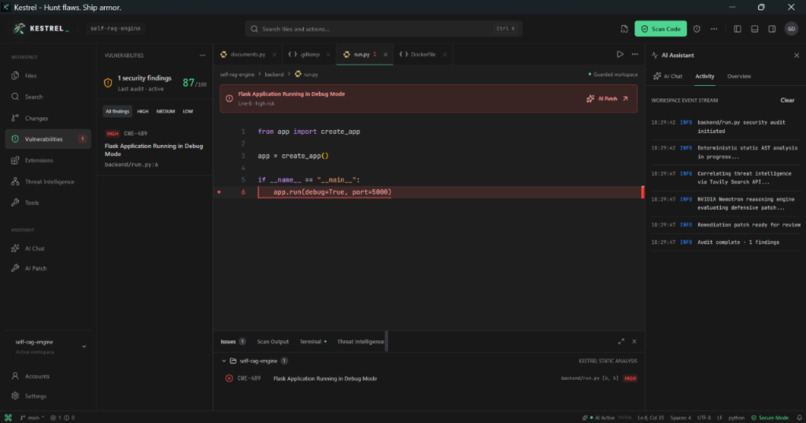806x423 pixels.
Task: Focus the Search files and actions field
Action: coord(383,29)
